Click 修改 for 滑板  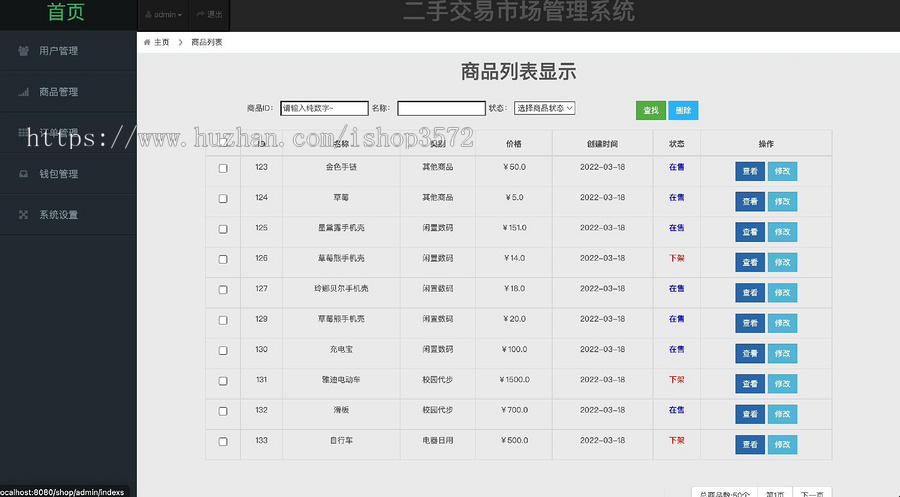pyautogui.click(x=782, y=414)
